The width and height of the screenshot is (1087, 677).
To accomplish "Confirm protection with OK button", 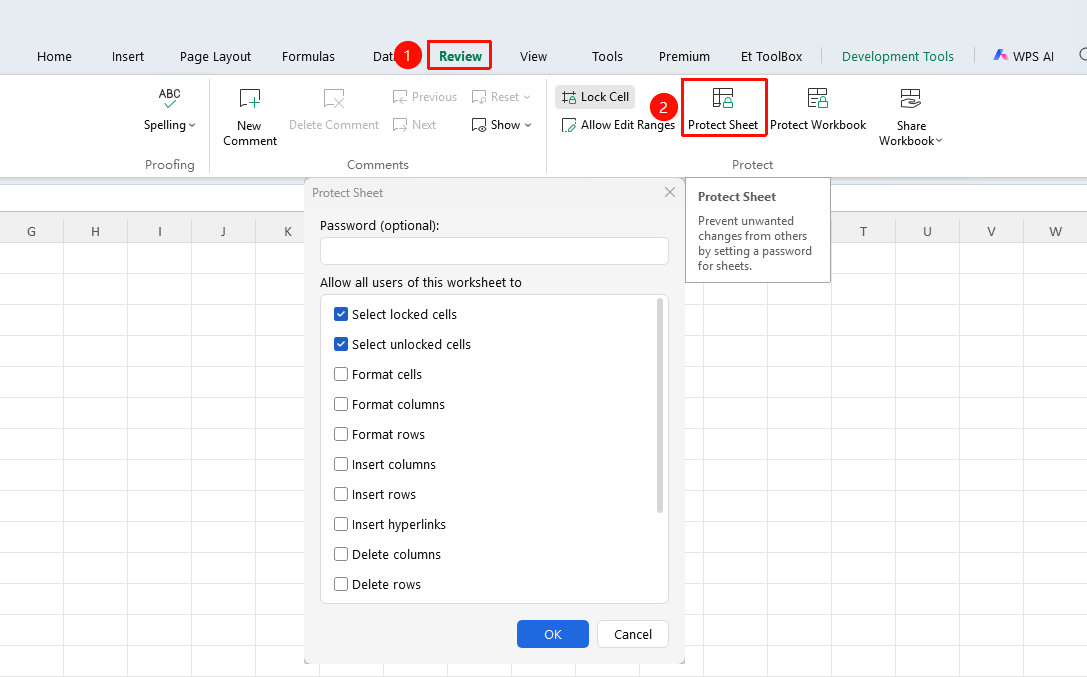I will click(x=553, y=634).
